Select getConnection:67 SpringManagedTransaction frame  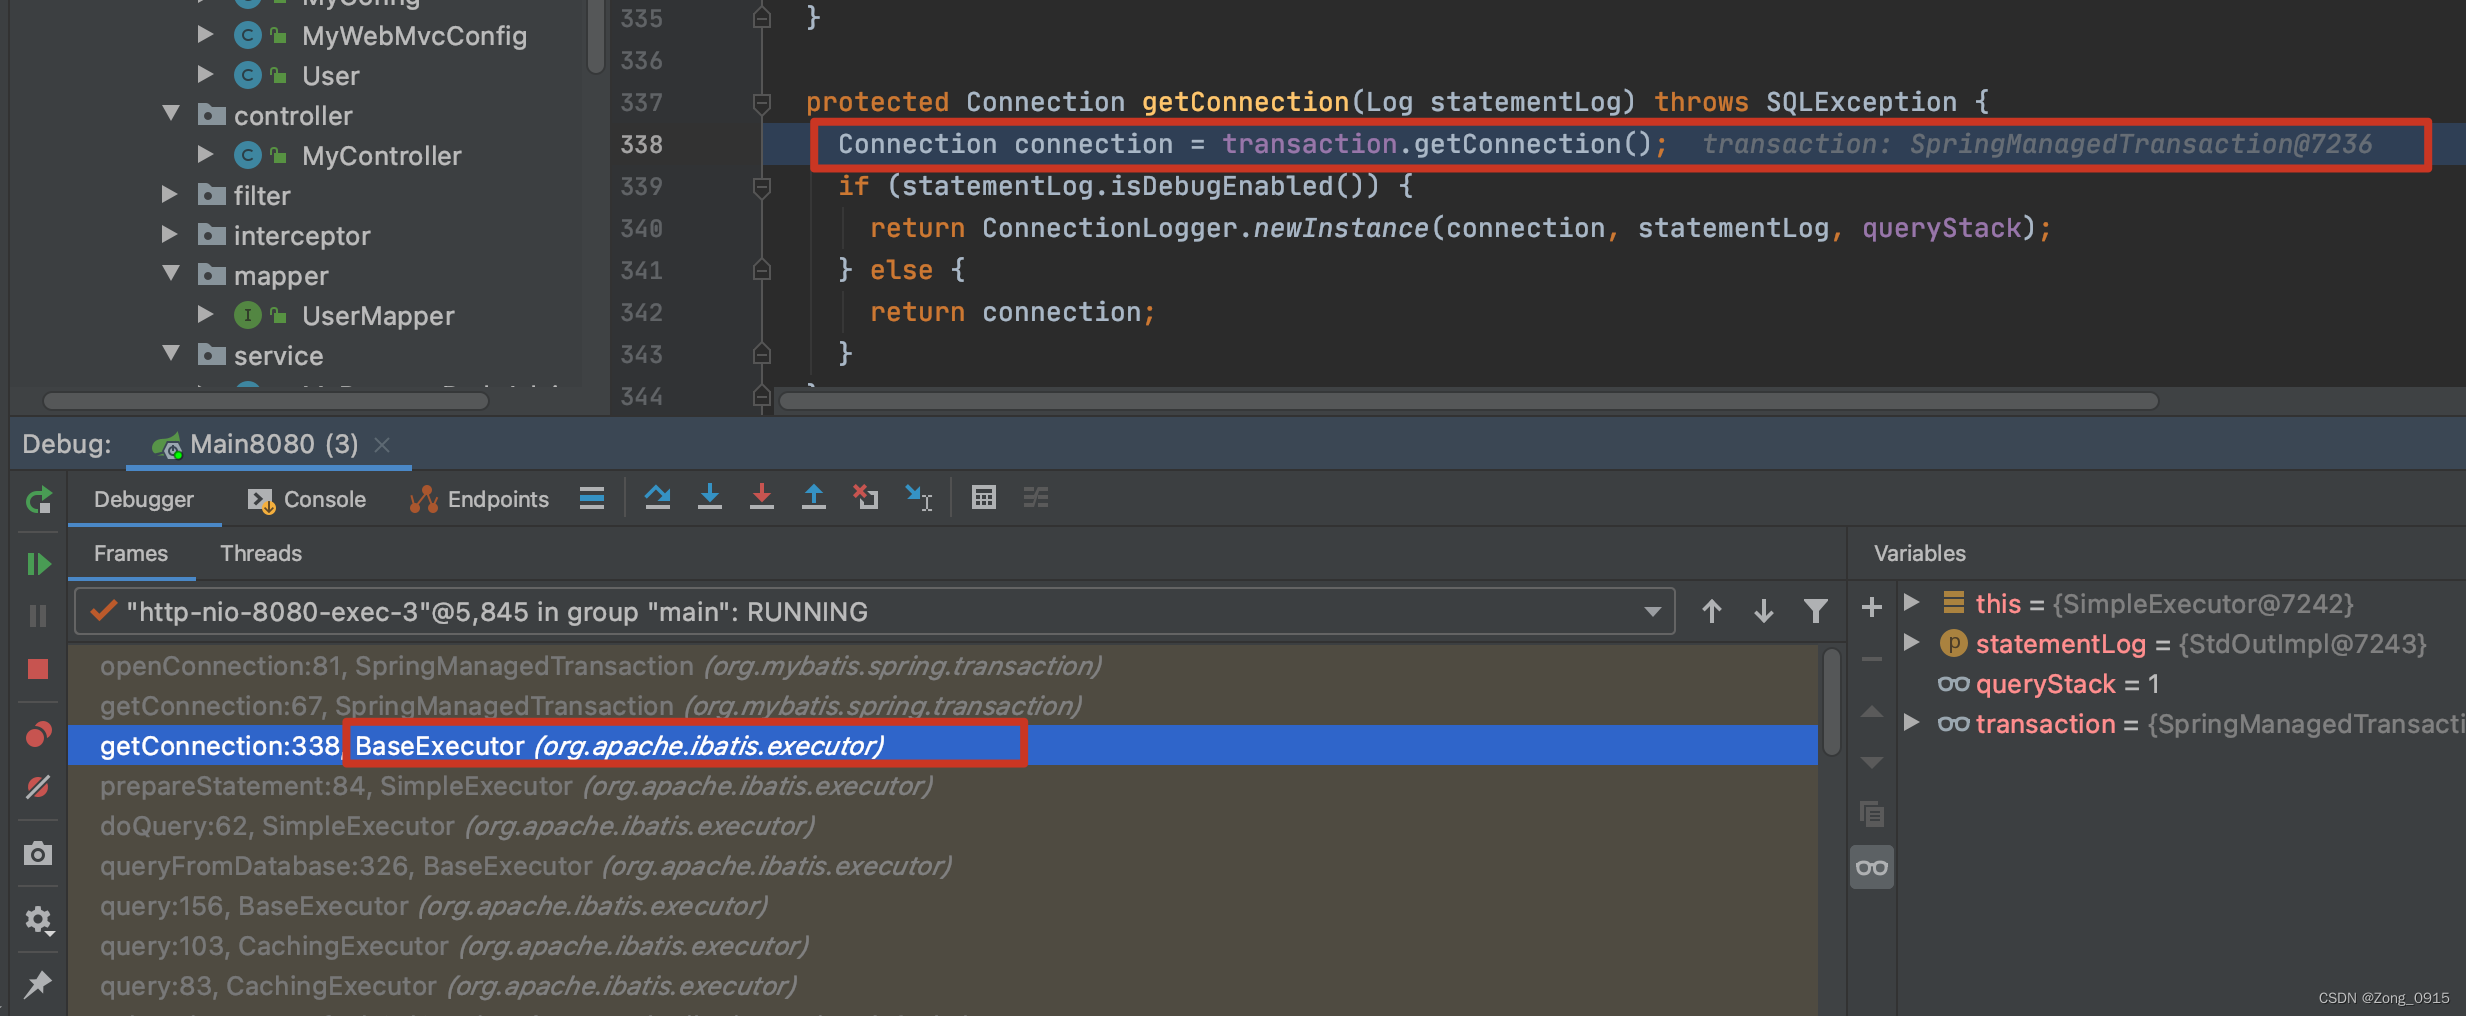click(x=942, y=706)
